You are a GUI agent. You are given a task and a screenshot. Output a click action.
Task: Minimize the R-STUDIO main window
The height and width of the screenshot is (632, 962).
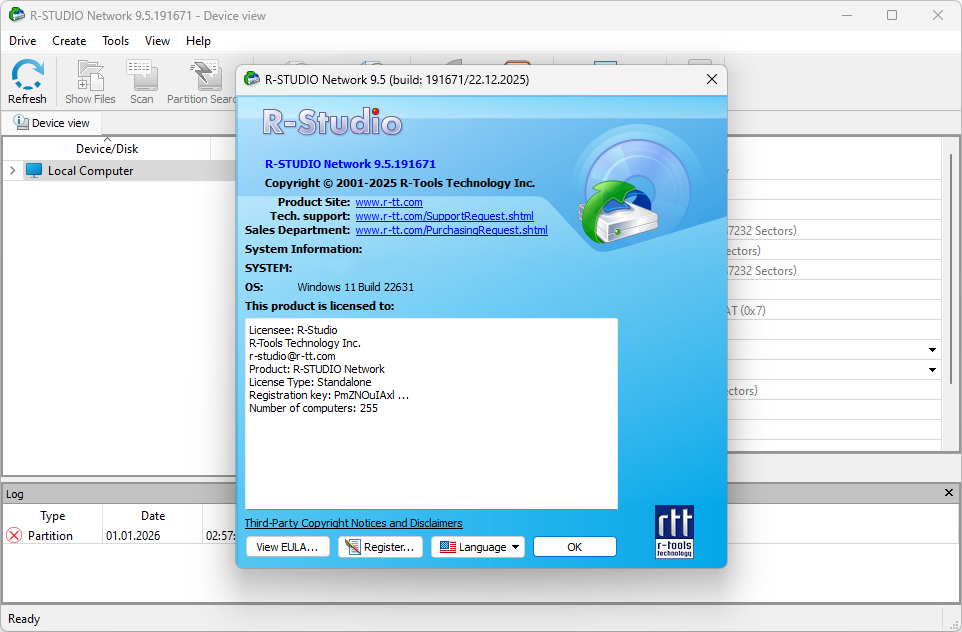click(847, 15)
